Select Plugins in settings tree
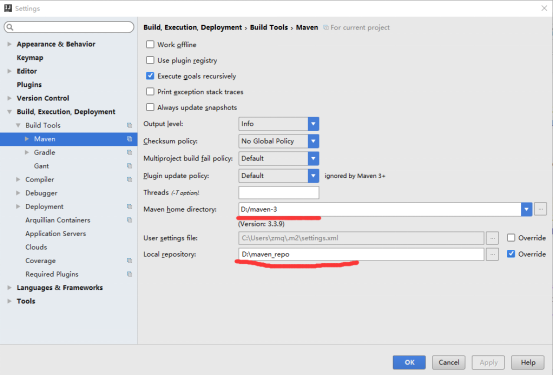Viewport: 553px width, 375px height. coord(29,85)
